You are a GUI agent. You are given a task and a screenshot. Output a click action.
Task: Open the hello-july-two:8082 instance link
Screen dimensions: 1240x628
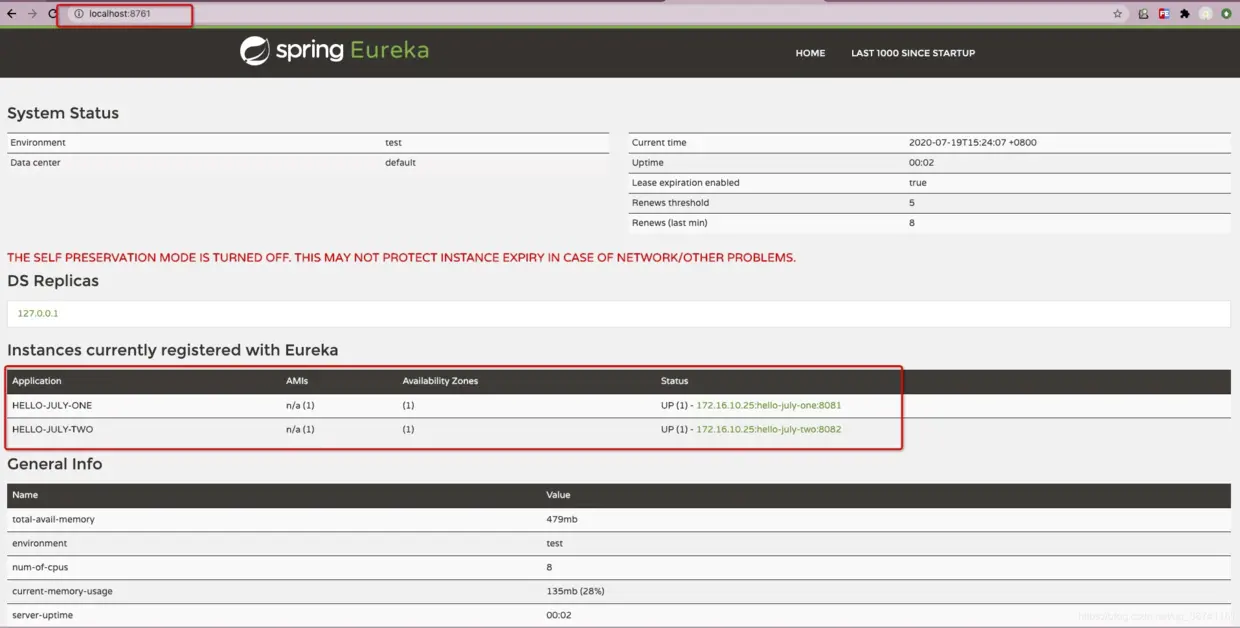tap(768, 429)
